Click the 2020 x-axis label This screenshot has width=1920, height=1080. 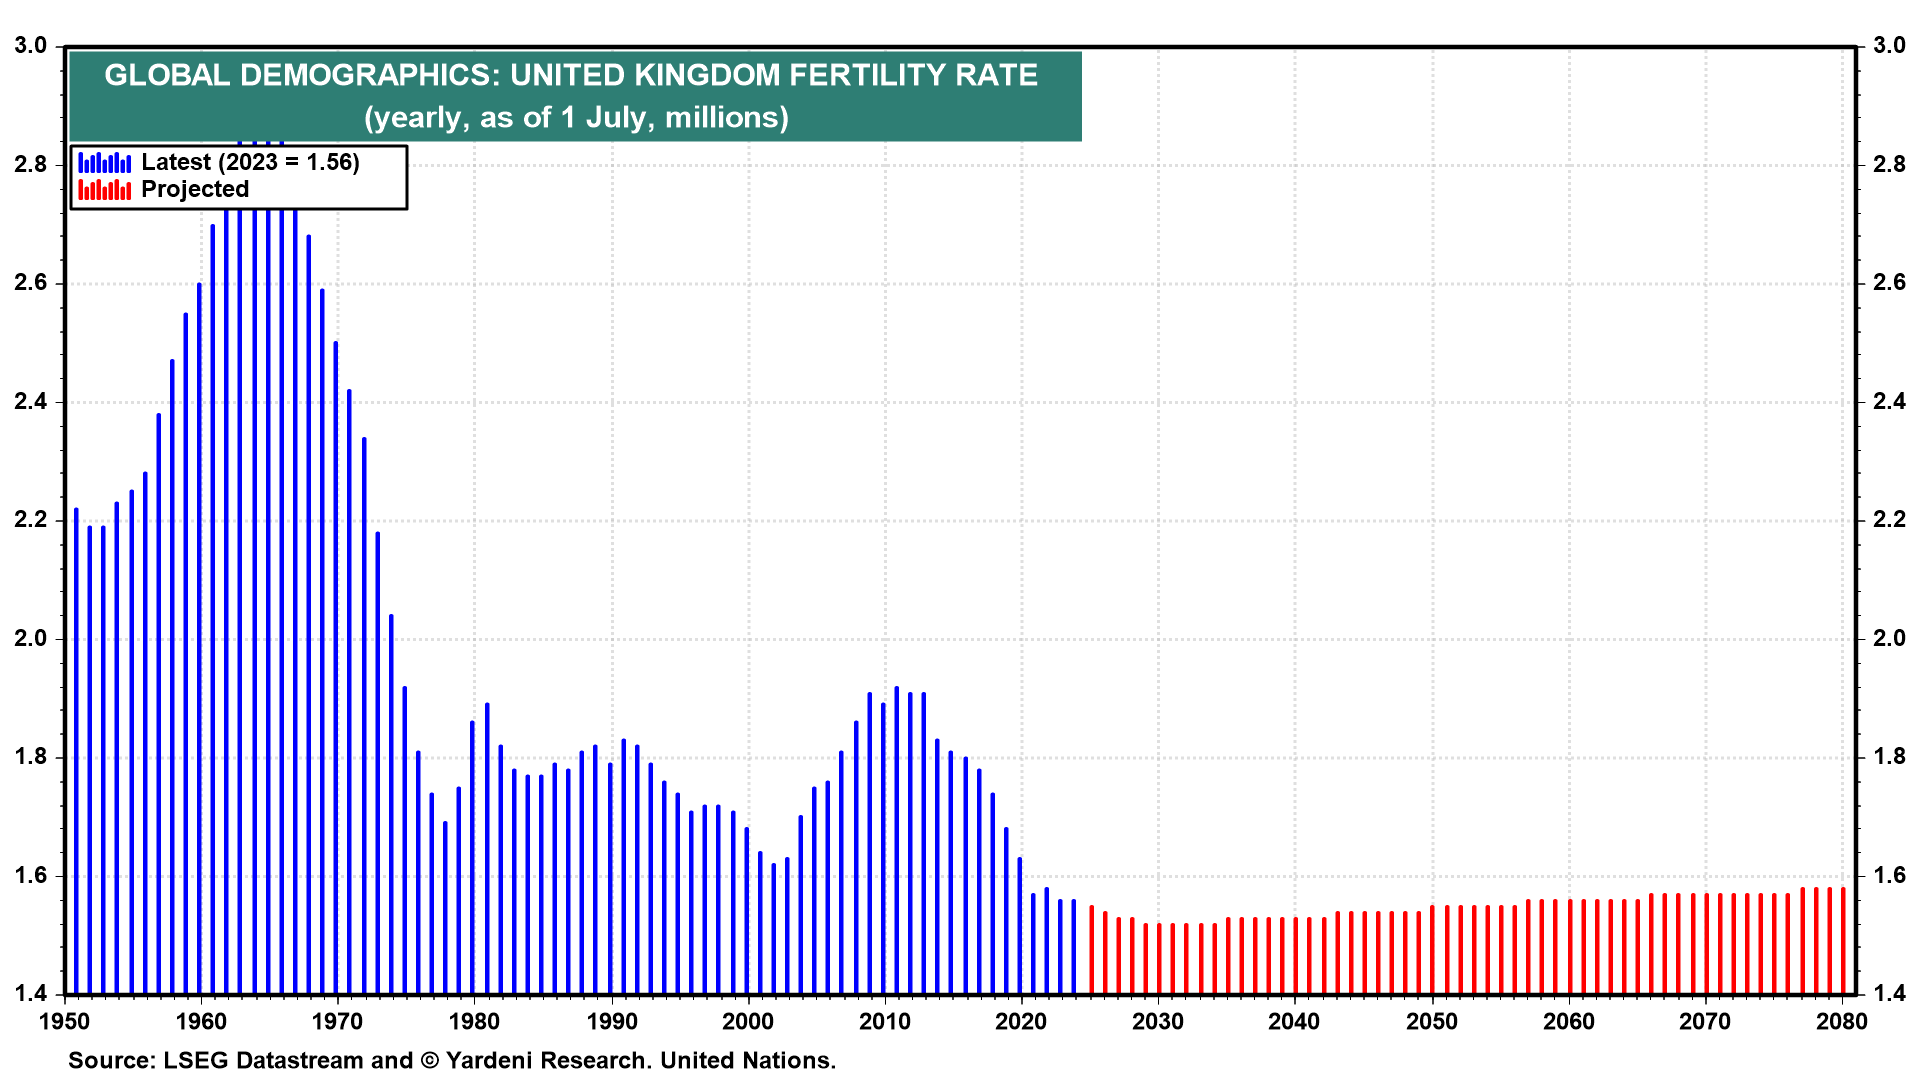[1021, 1022]
